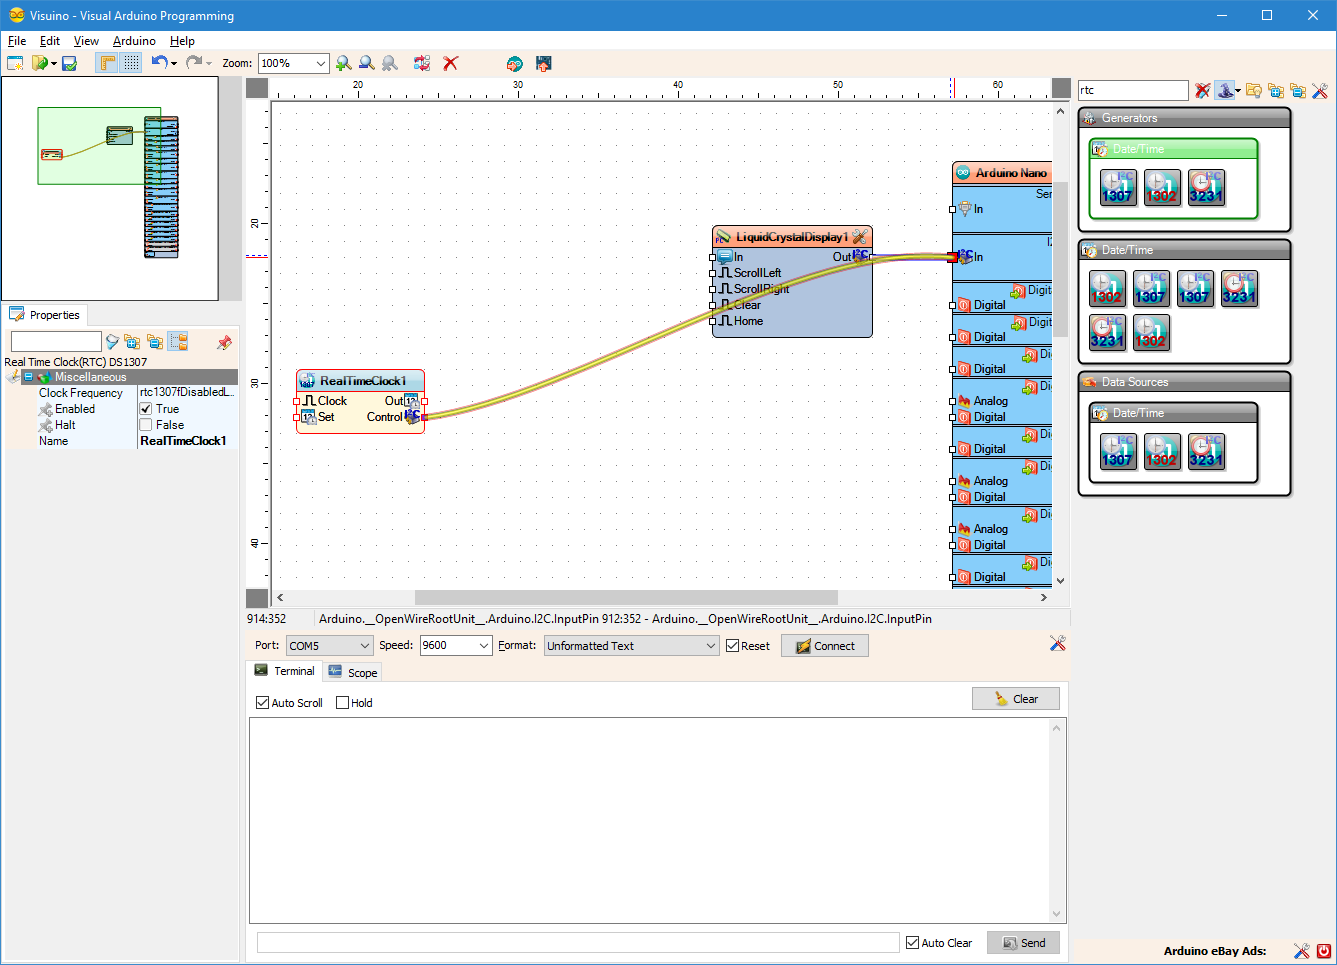
Task: Create a new project using toolbar icon
Action: coord(15,63)
